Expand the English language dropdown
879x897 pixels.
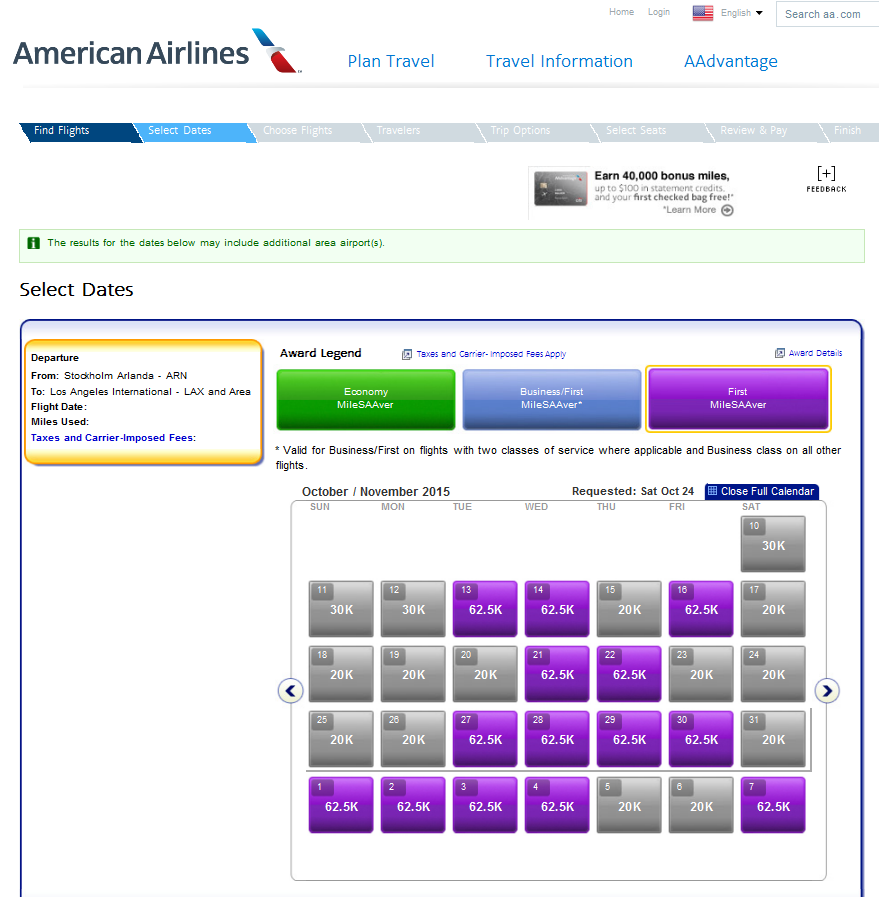[x=741, y=13]
